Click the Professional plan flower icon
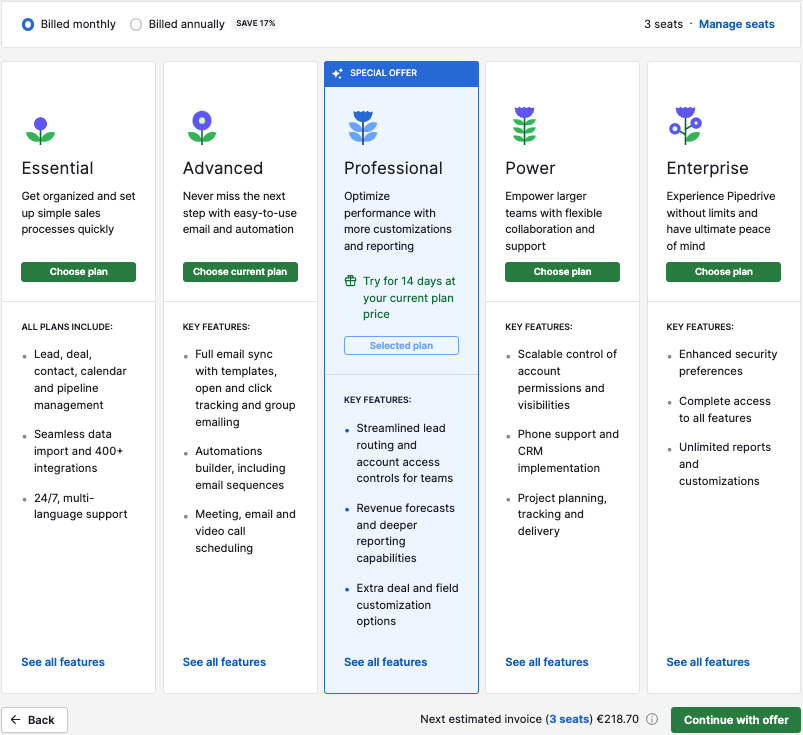803x735 pixels. pyautogui.click(x=363, y=128)
